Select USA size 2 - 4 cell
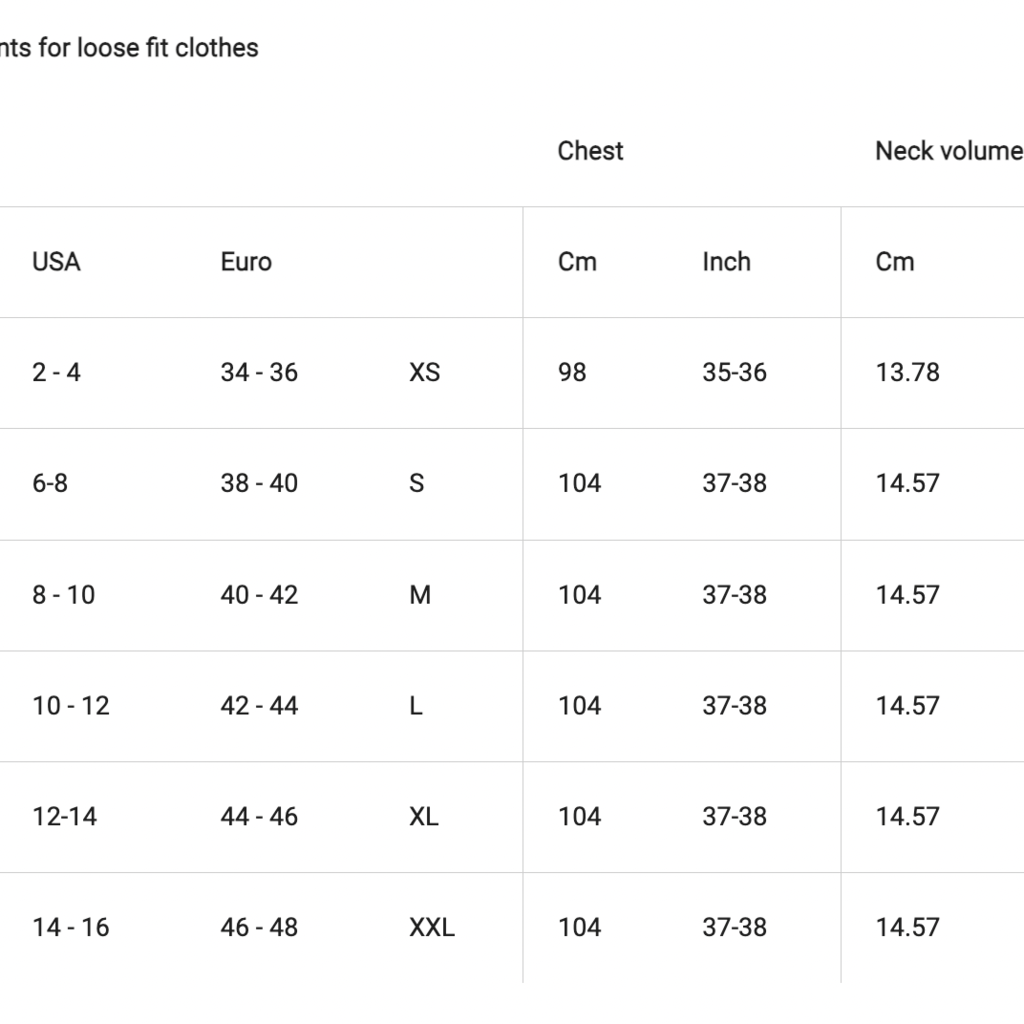Viewport: 1024px width, 1024px height. tap(56, 373)
